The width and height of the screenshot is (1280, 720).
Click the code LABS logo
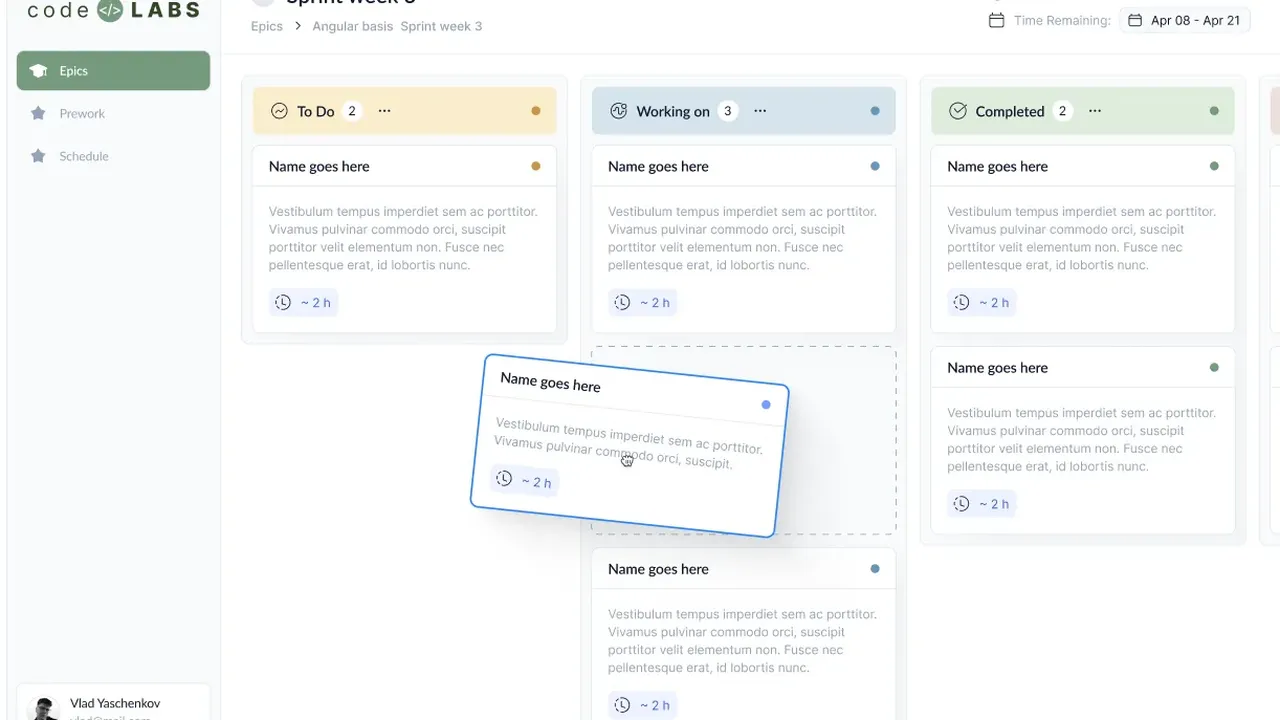[113, 11]
